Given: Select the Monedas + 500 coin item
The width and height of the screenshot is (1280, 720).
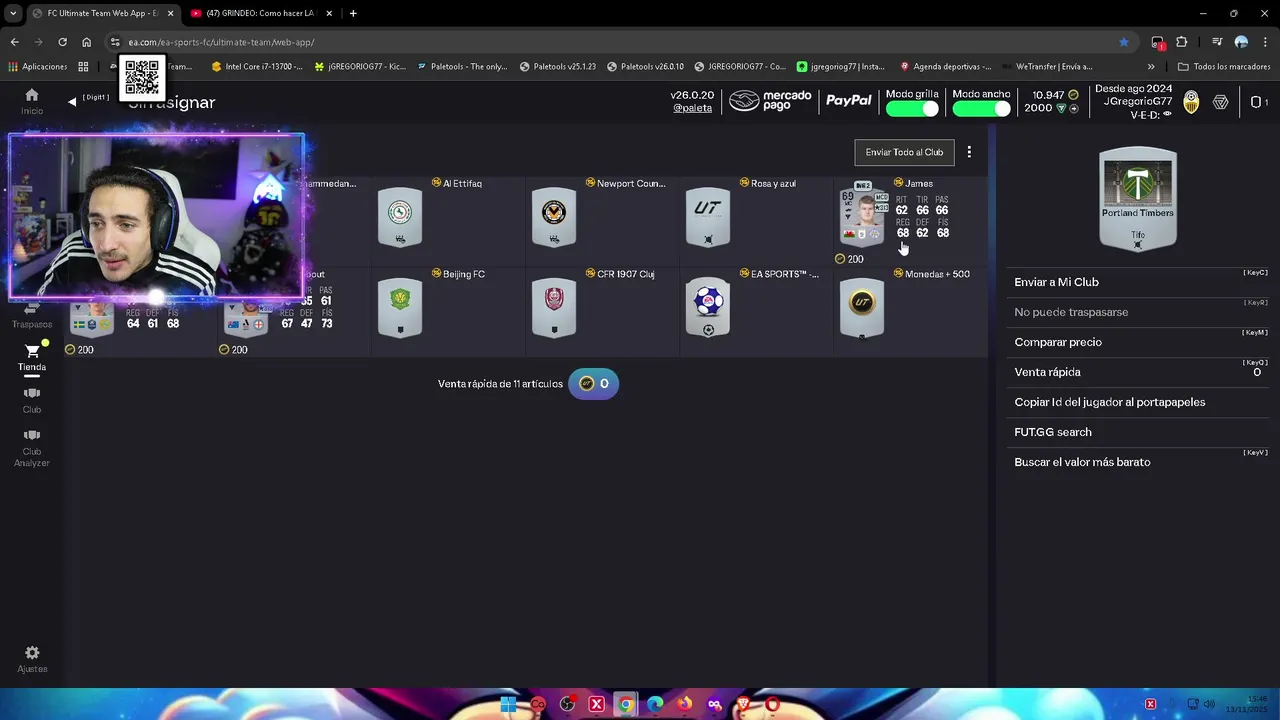Looking at the screenshot, I should (862, 307).
